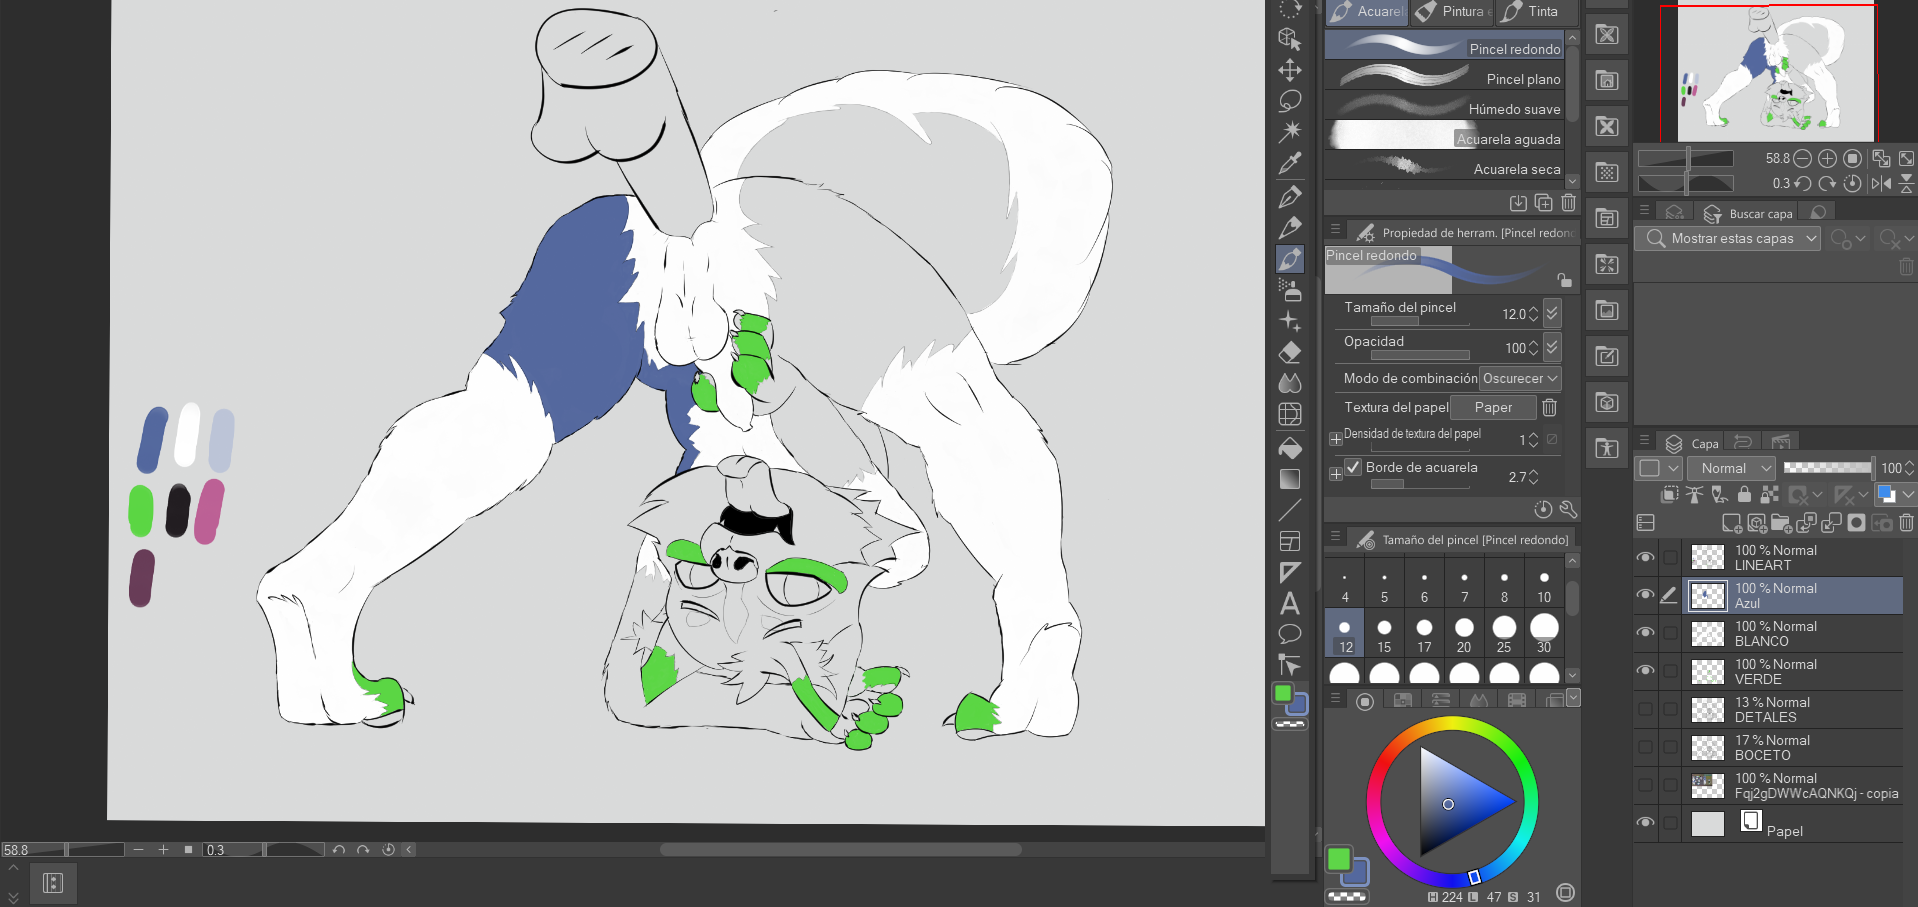
Task: Expand the color palette tabs dropdown
Action: (x=1573, y=698)
